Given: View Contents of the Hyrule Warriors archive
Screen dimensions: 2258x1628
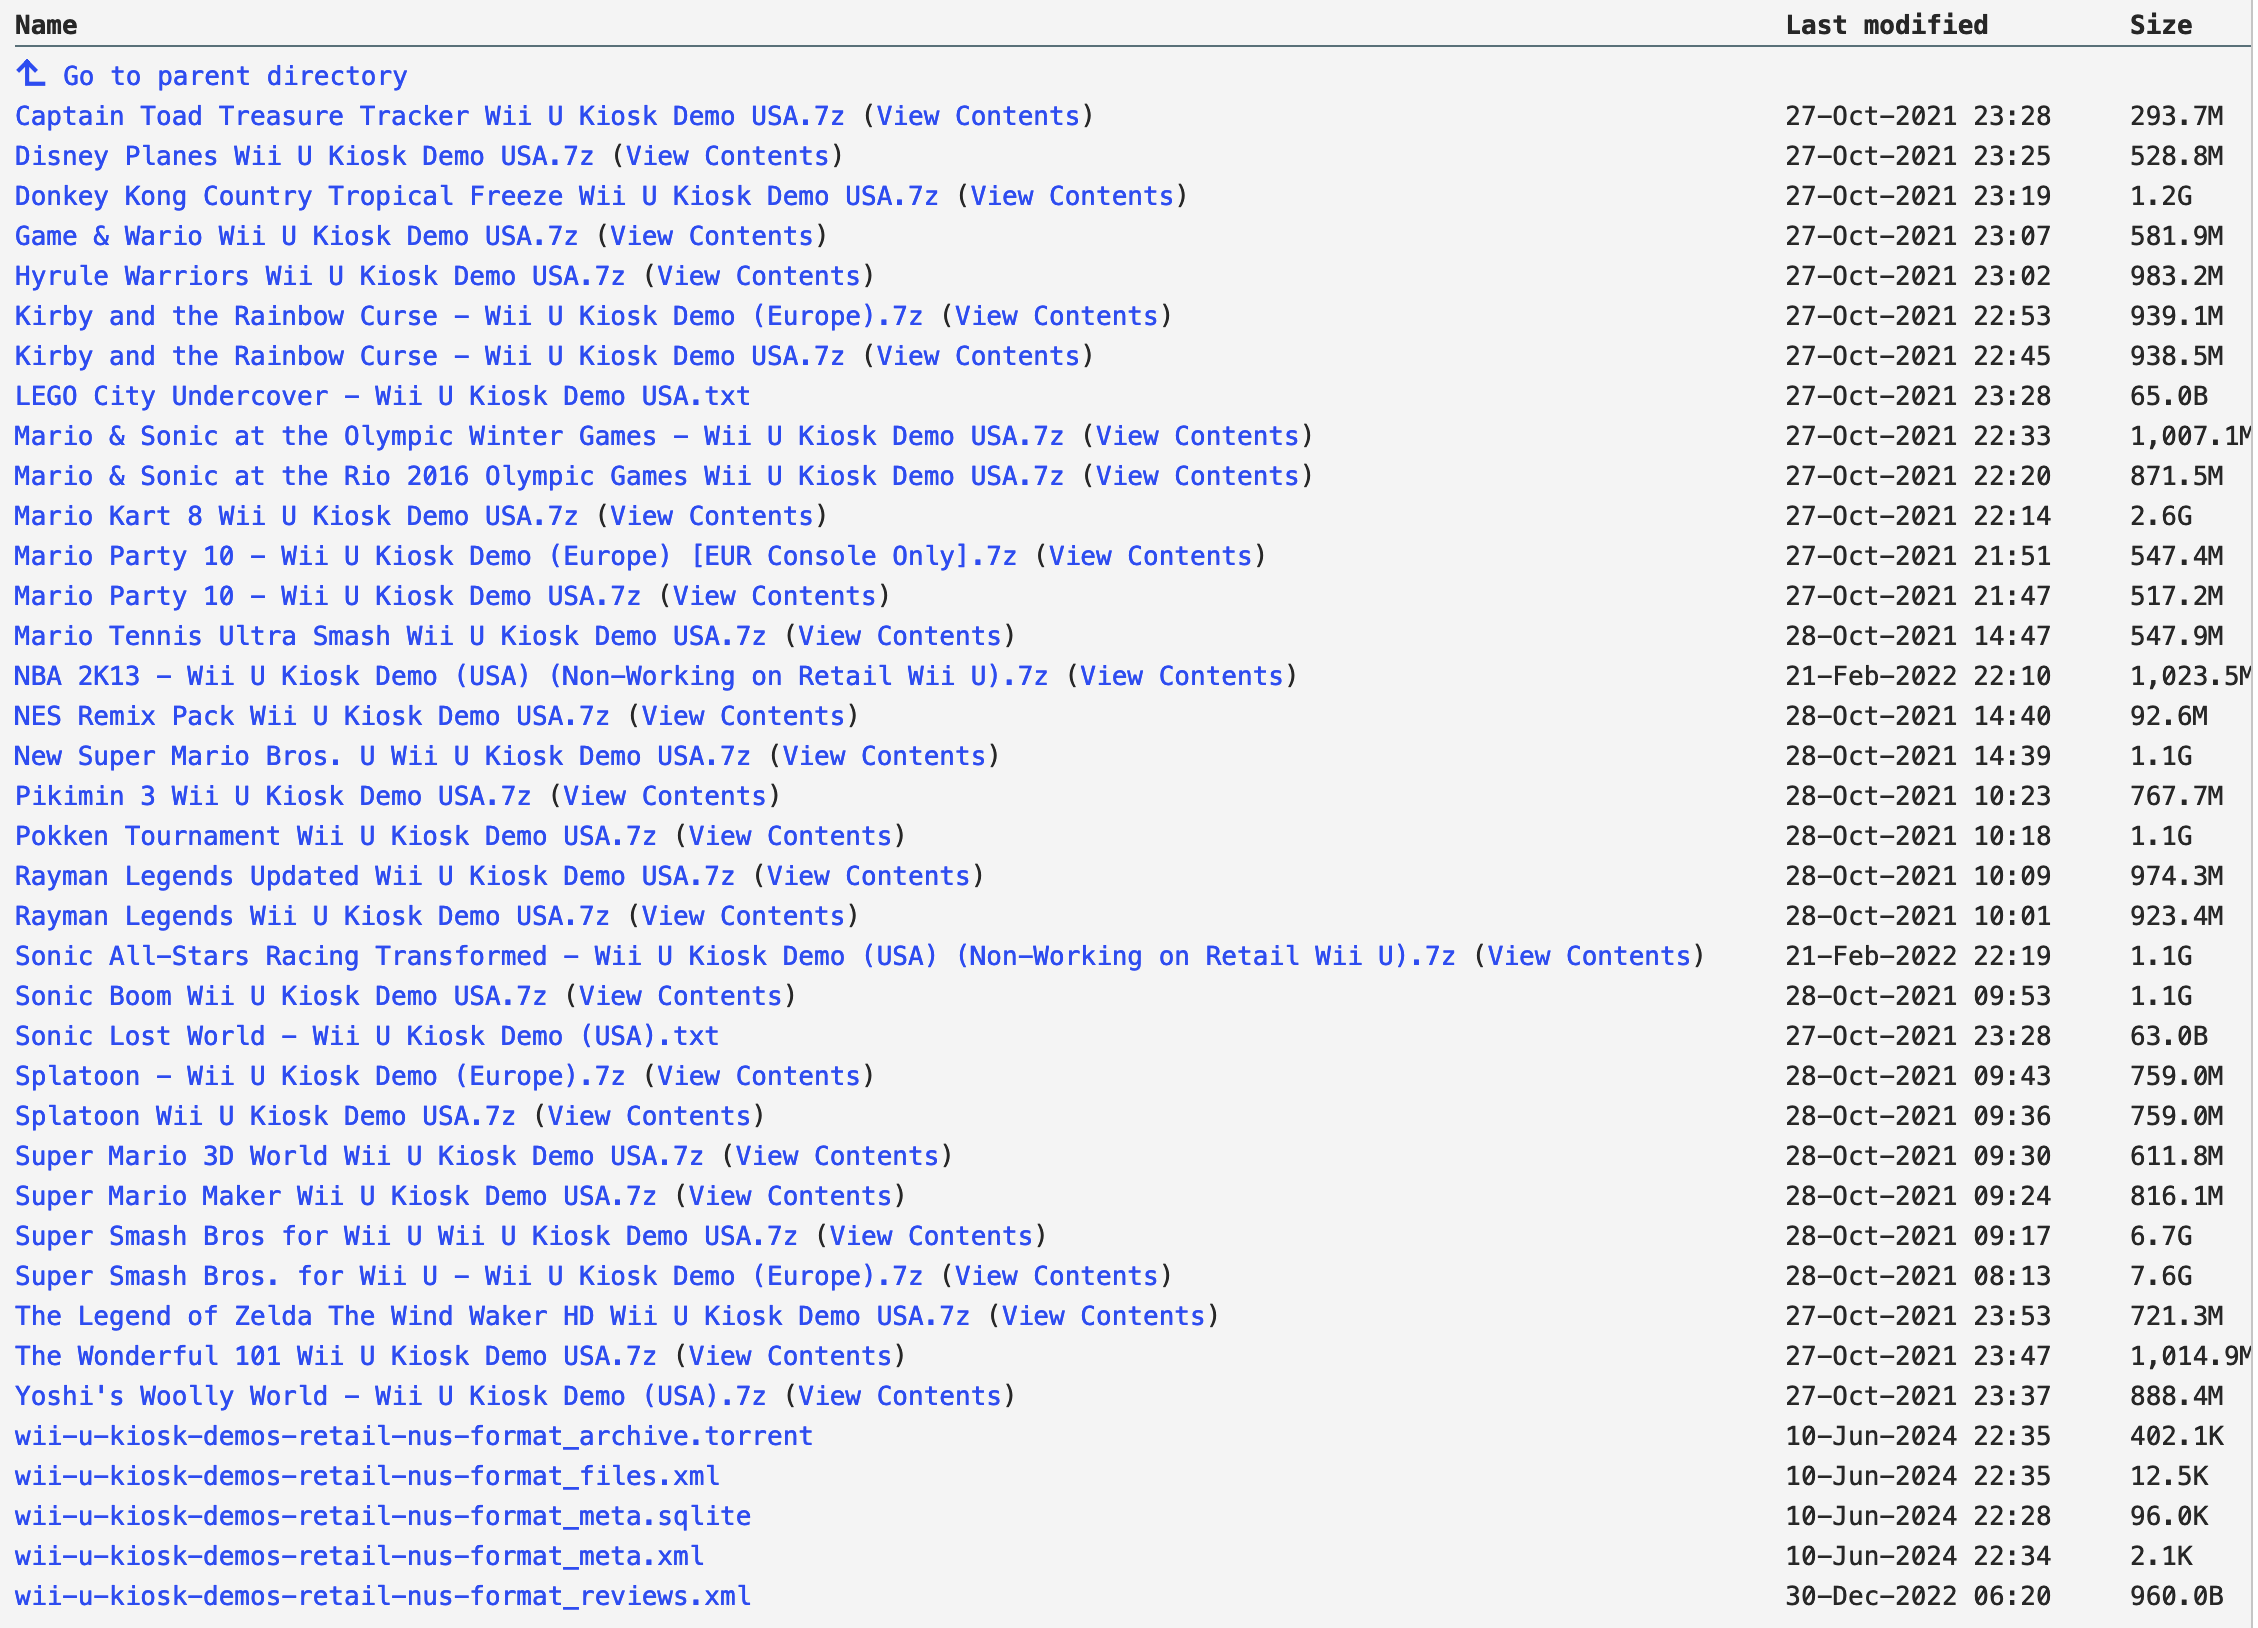Looking at the screenshot, I should (759, 276).
